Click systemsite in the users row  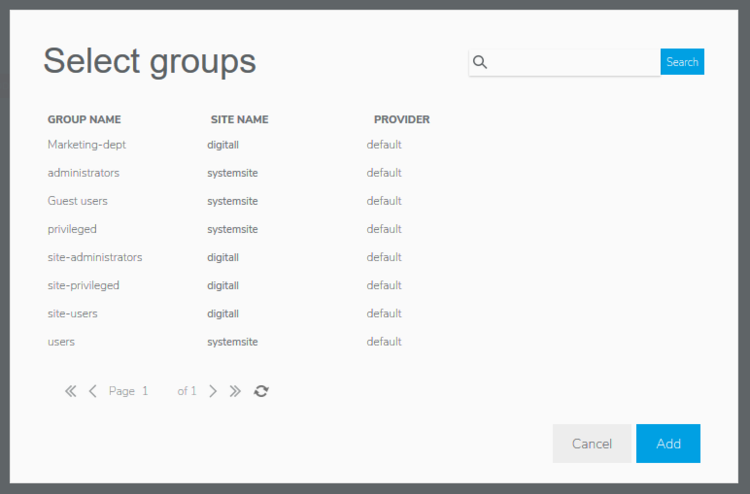tap(232, 342)
